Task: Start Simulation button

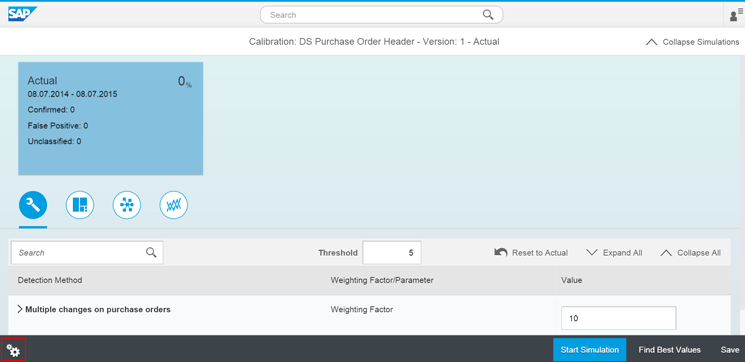Action: (x=590, y=350)
